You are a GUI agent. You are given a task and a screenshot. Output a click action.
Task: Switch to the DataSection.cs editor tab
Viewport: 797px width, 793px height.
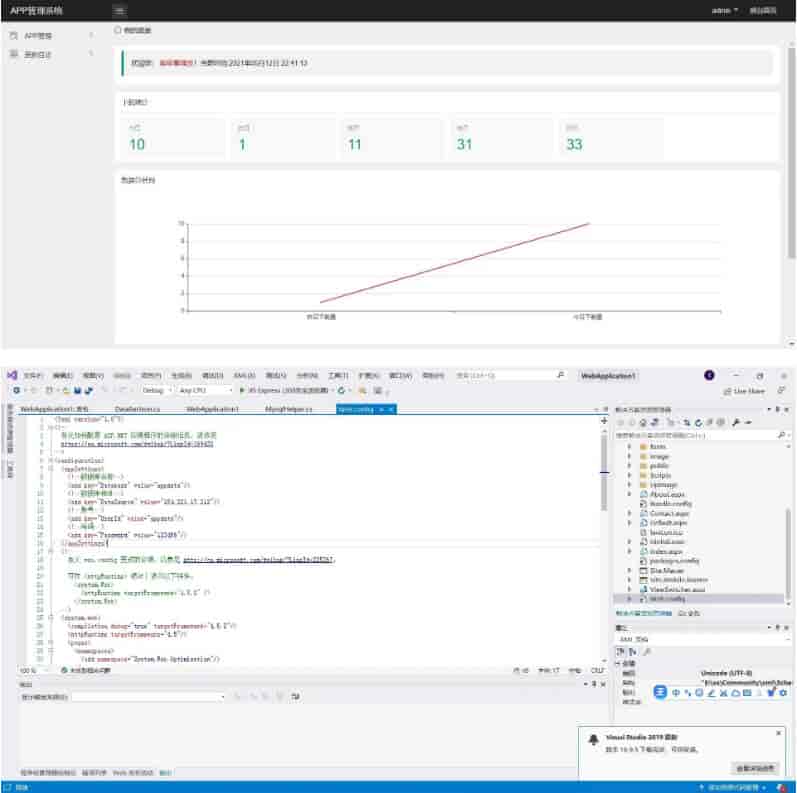137,409
